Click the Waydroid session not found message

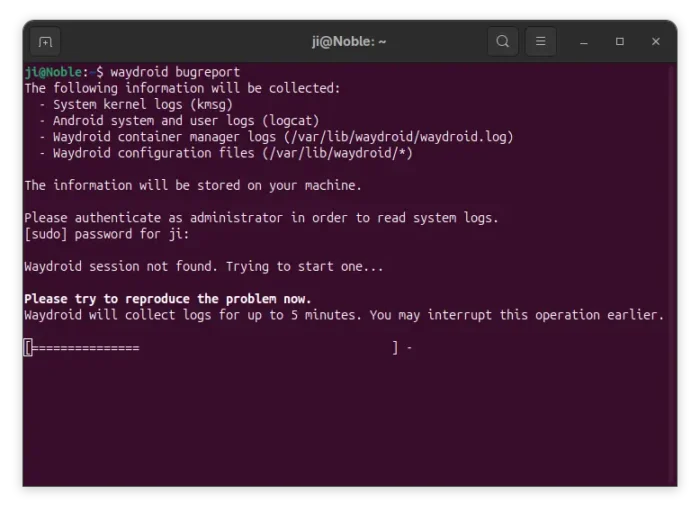pos(203,267)
